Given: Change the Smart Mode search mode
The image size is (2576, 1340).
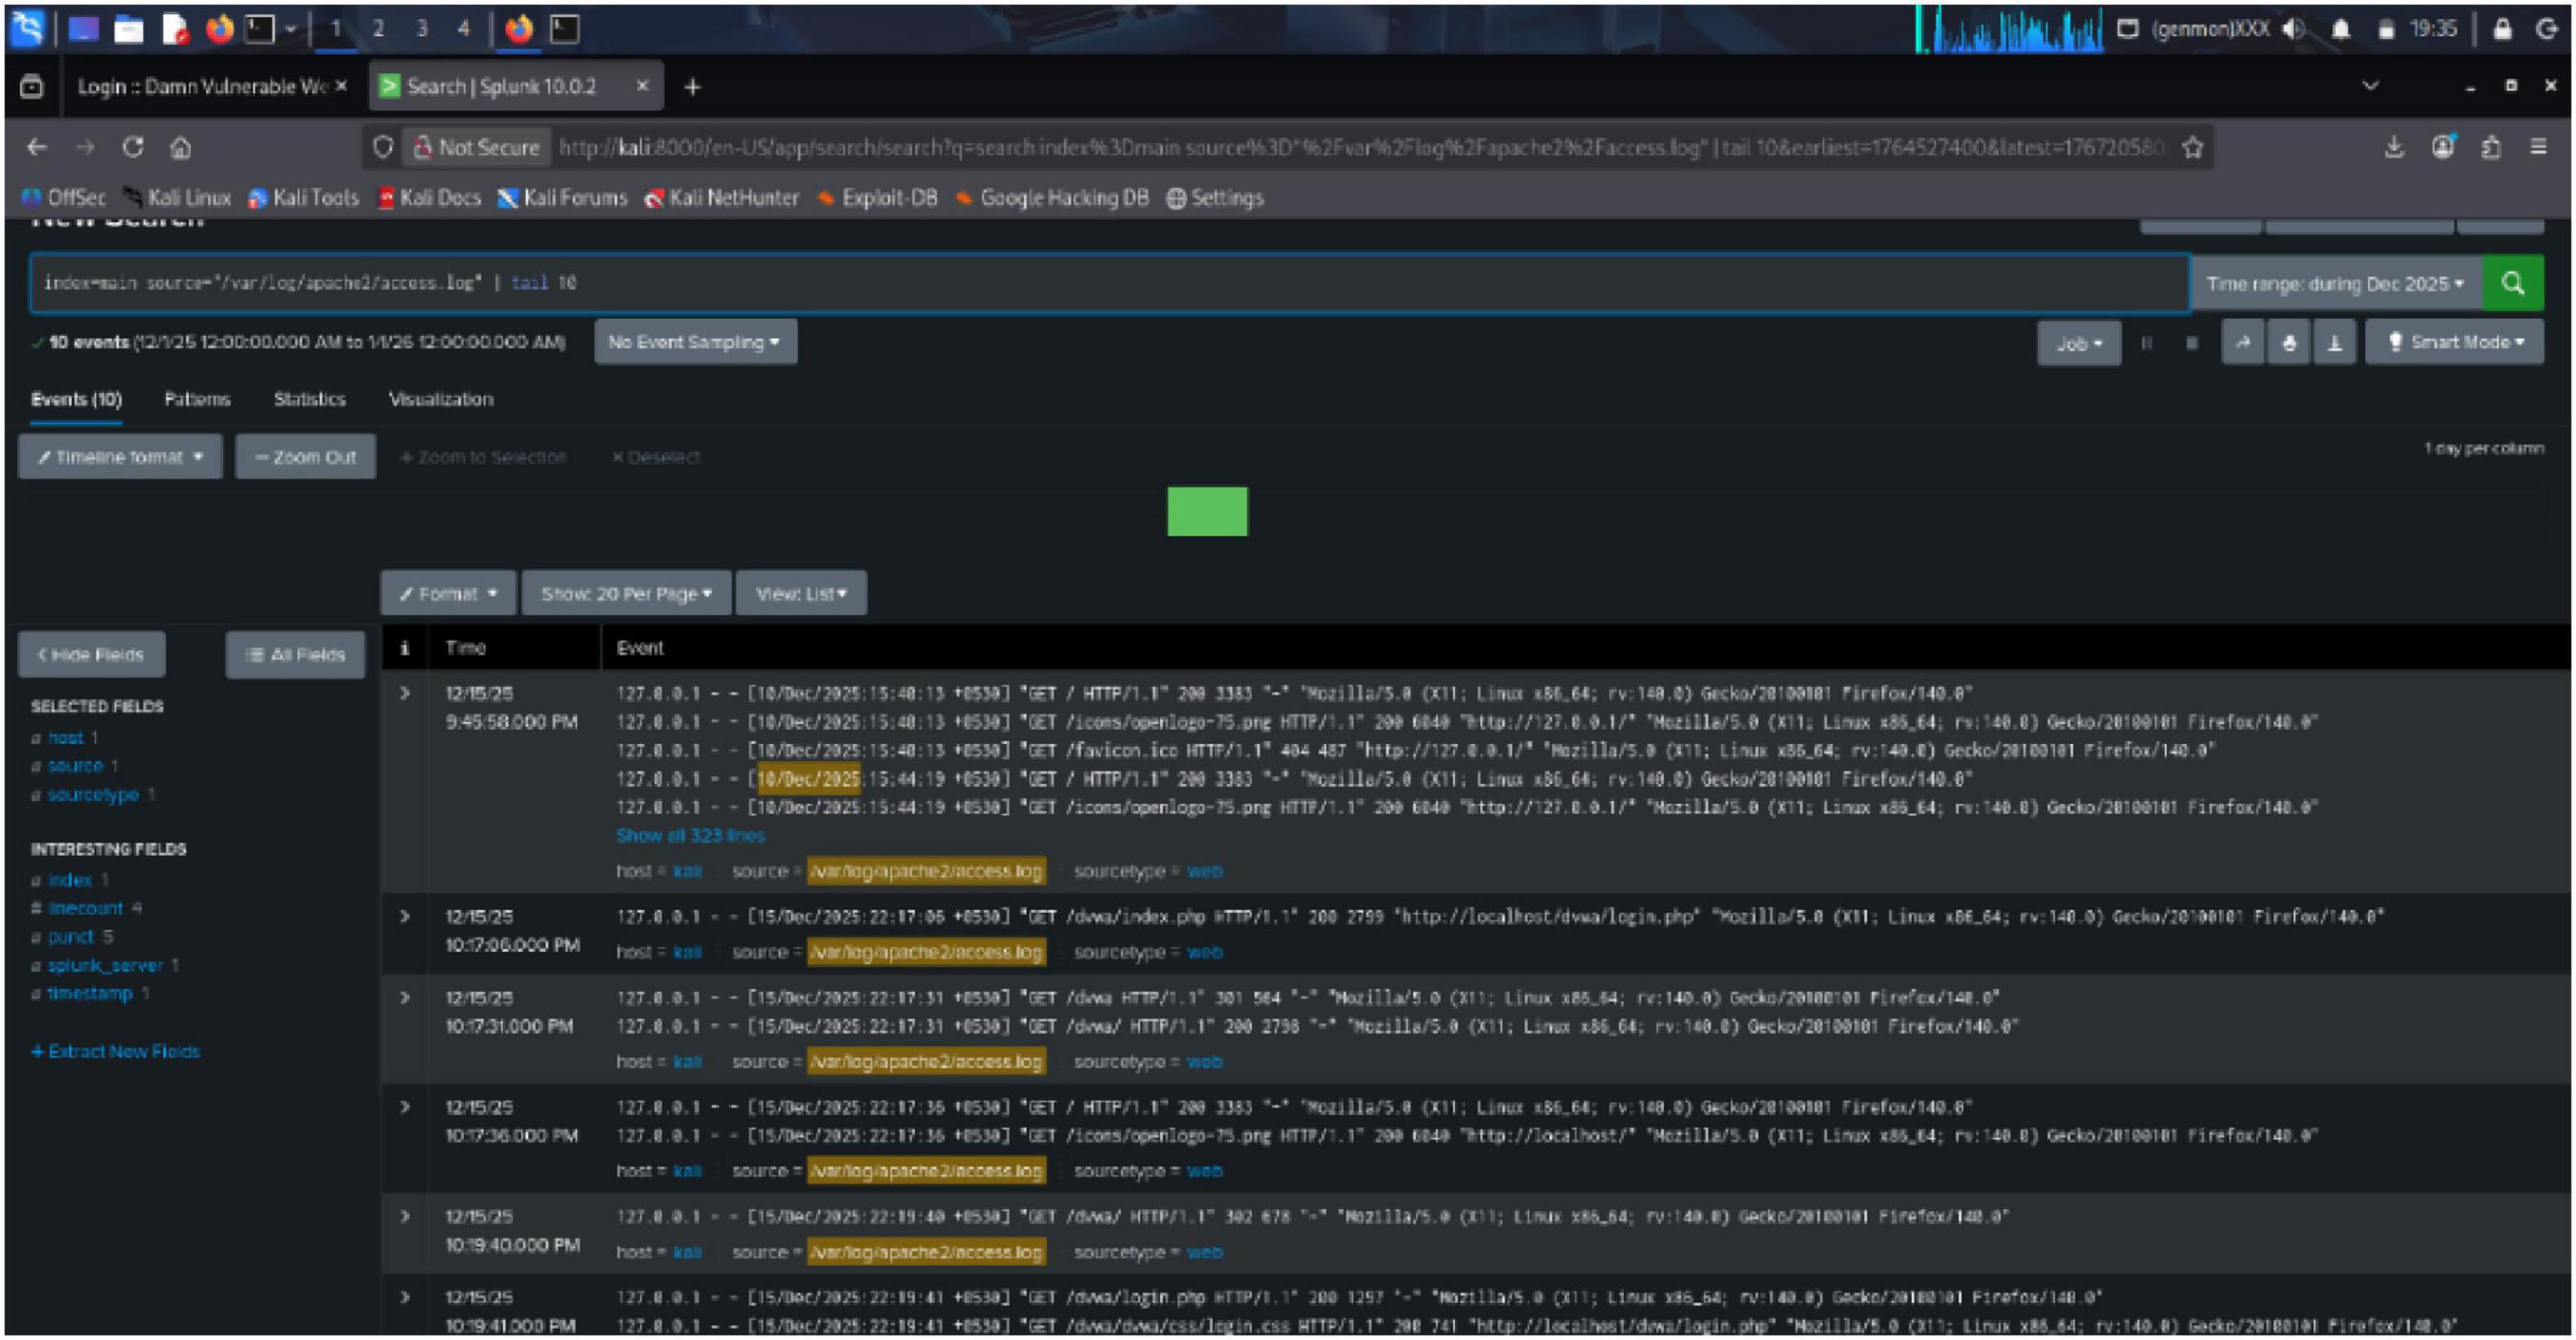Looking at the screenshot, I should 2454,343.
